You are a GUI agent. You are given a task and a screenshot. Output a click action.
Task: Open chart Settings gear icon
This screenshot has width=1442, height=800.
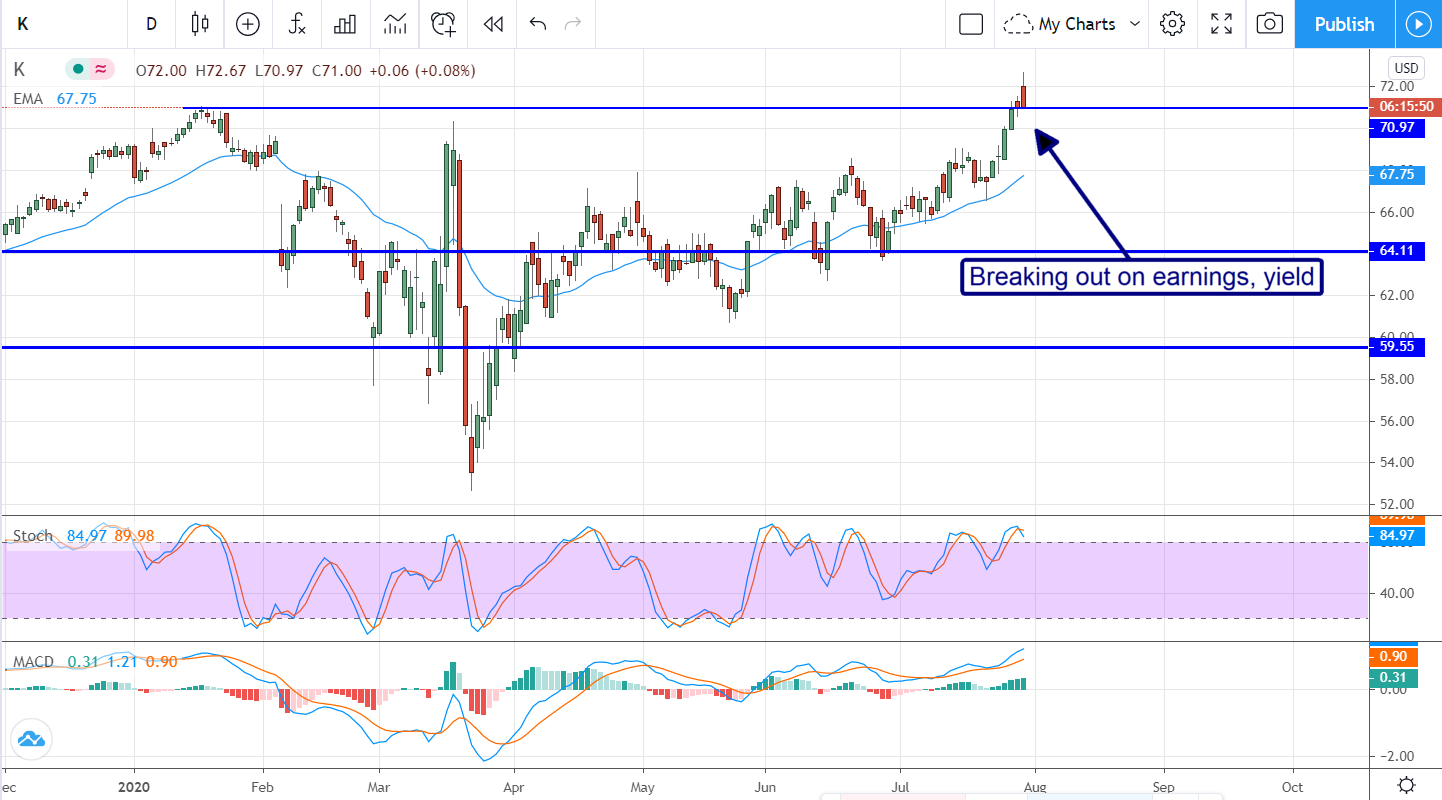[x=1173, y=24]
